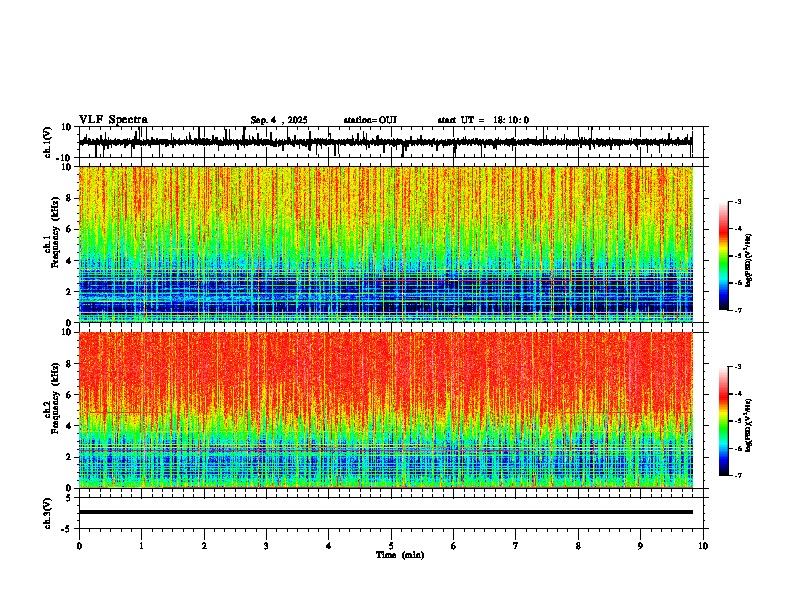
Task: Click the "VLF Spectra" plot title
Action: (x=113, y=119)
